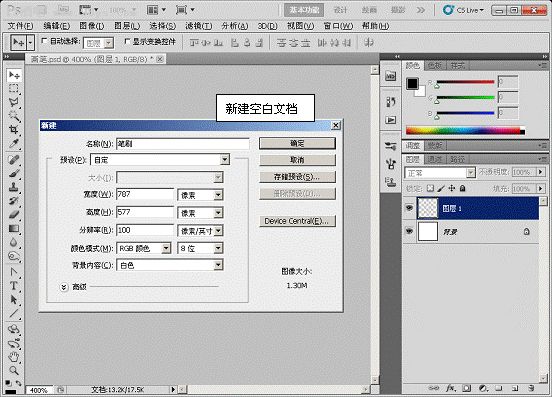
Task: Toggle the auto-select checkbox
Action: pos(44,41)
